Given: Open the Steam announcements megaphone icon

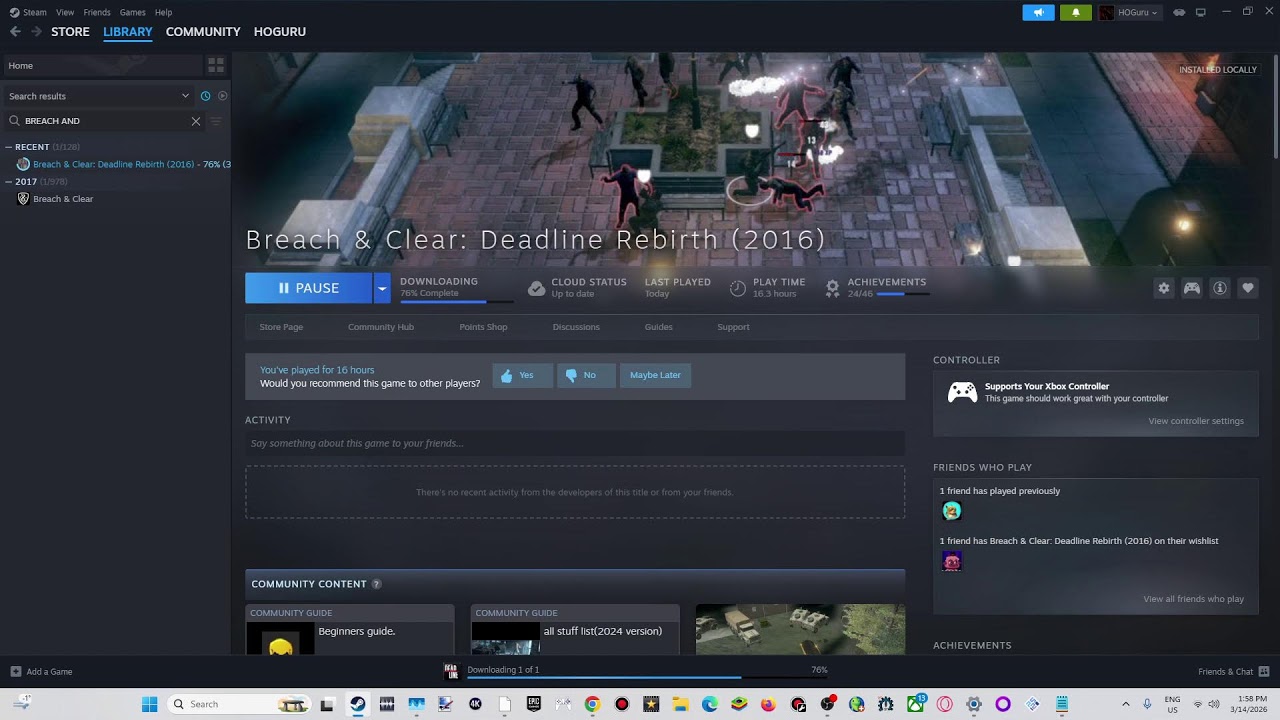Looking at the screenshot, I should [x=1038, y=12].
